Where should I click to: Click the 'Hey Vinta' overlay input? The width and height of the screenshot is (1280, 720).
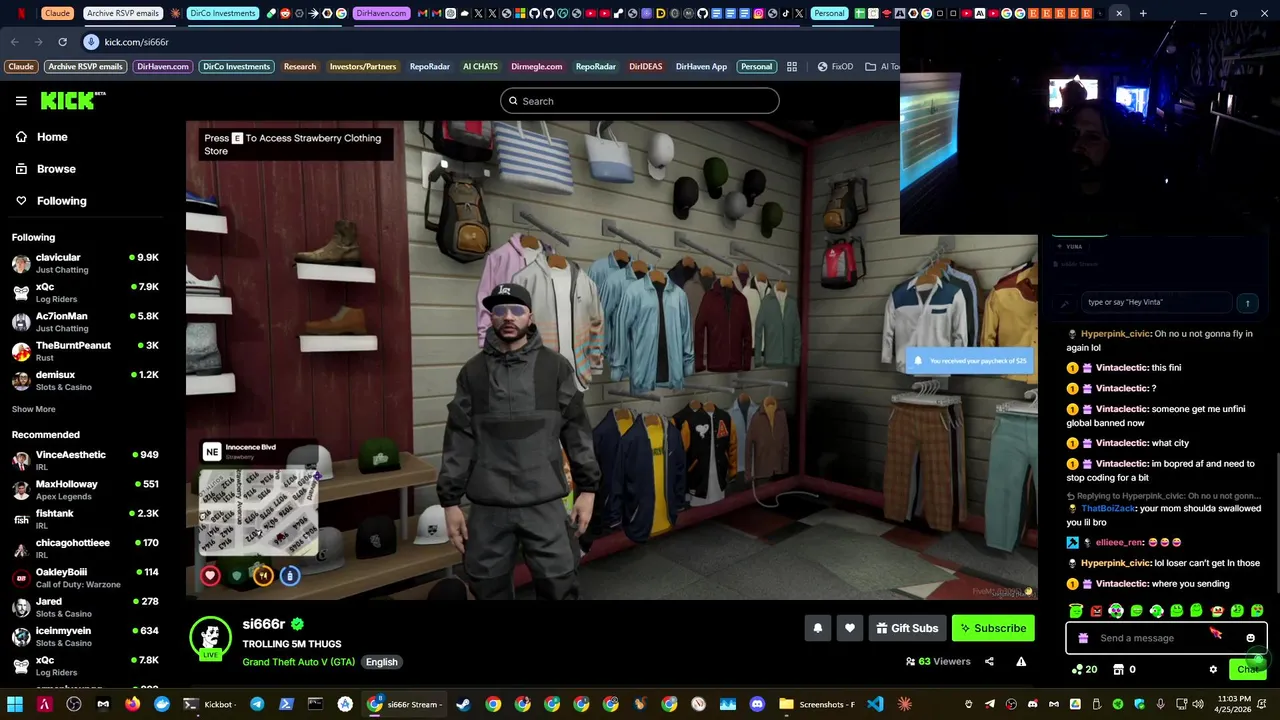[x=1158, y=302]
